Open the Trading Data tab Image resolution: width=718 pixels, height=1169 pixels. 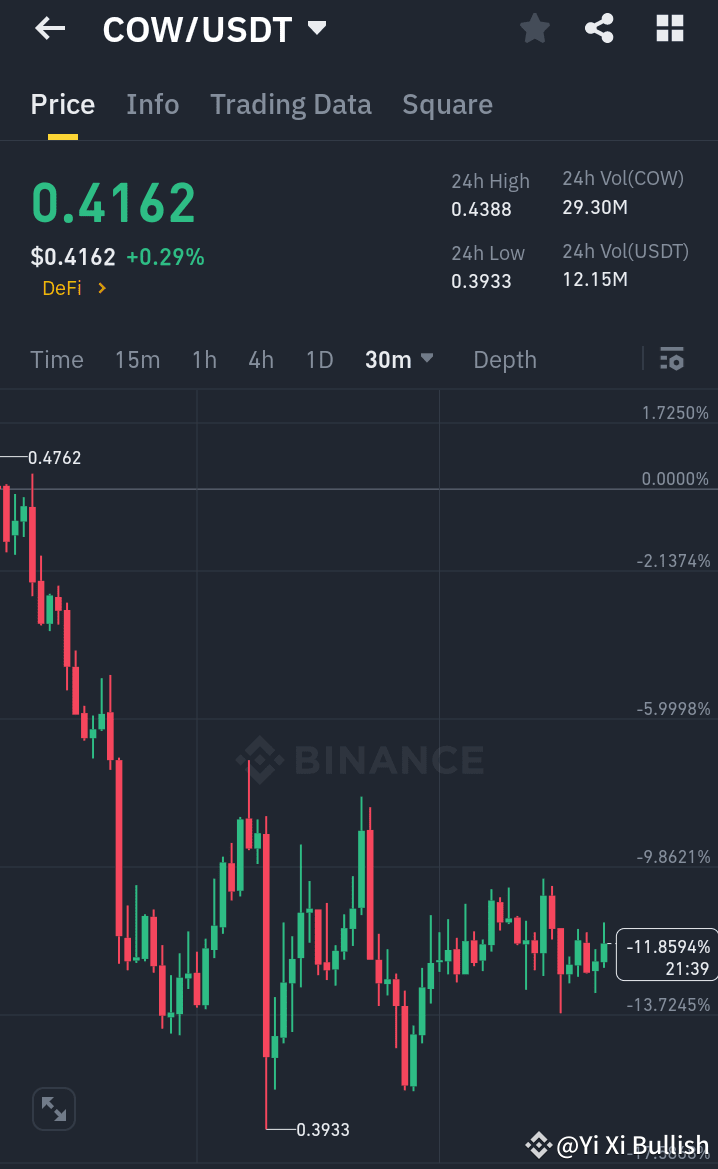tap(290, 104)
